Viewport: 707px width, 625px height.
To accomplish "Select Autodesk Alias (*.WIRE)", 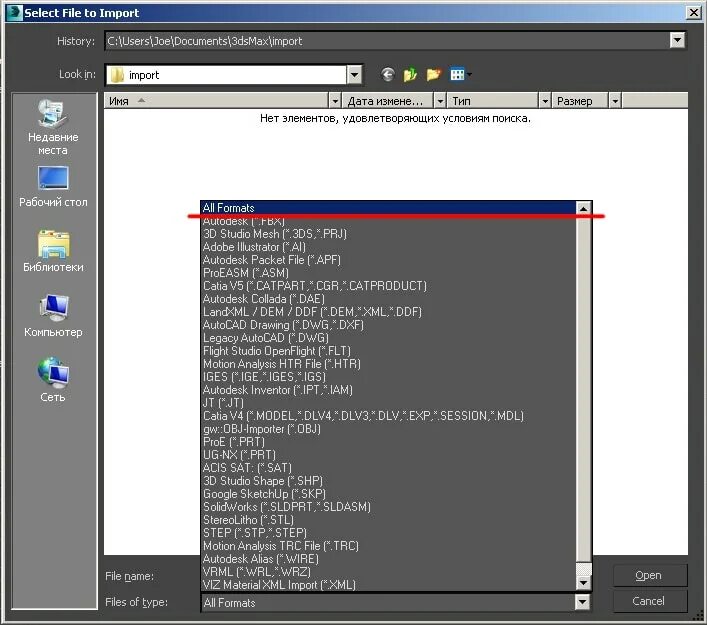I will 388,559.
